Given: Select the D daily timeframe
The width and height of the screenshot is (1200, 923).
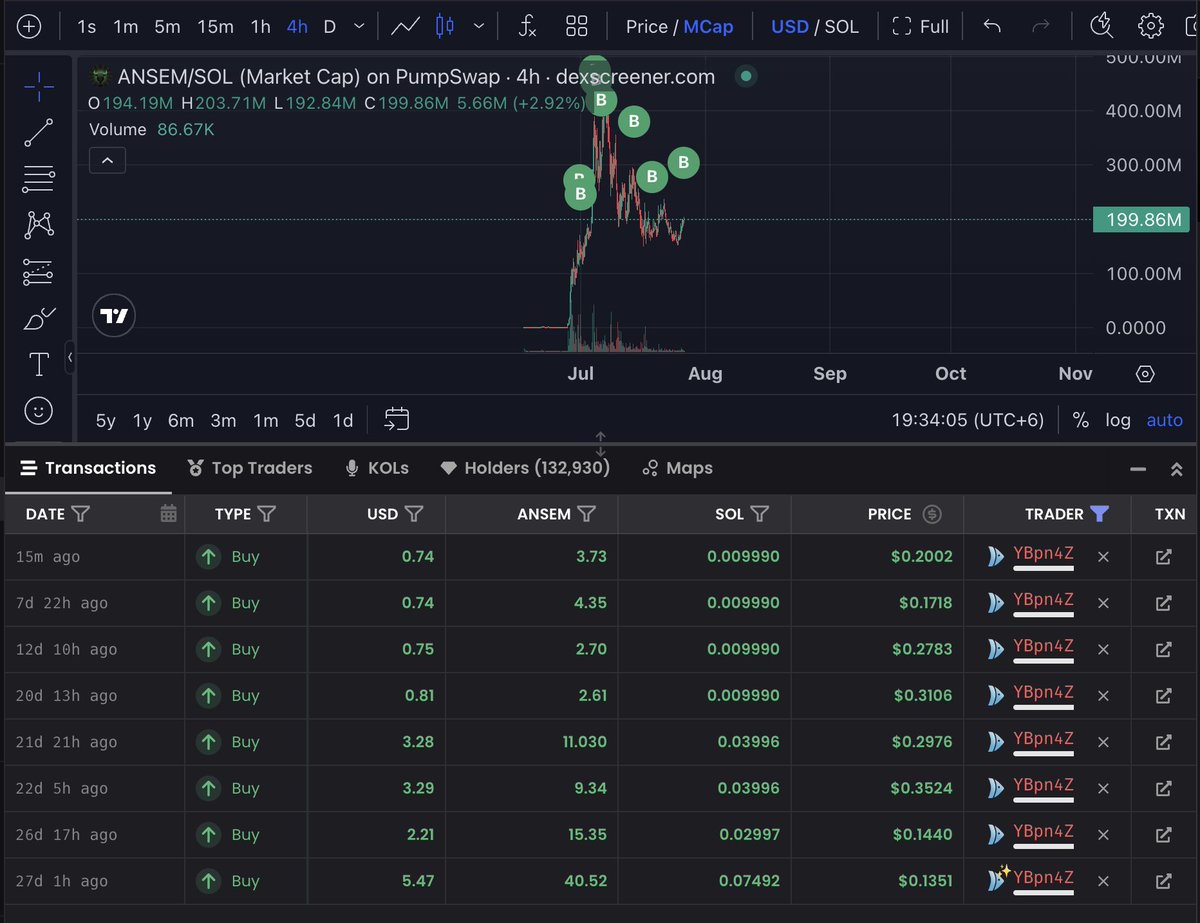Looking at the screenshot, I should [330, 27].
